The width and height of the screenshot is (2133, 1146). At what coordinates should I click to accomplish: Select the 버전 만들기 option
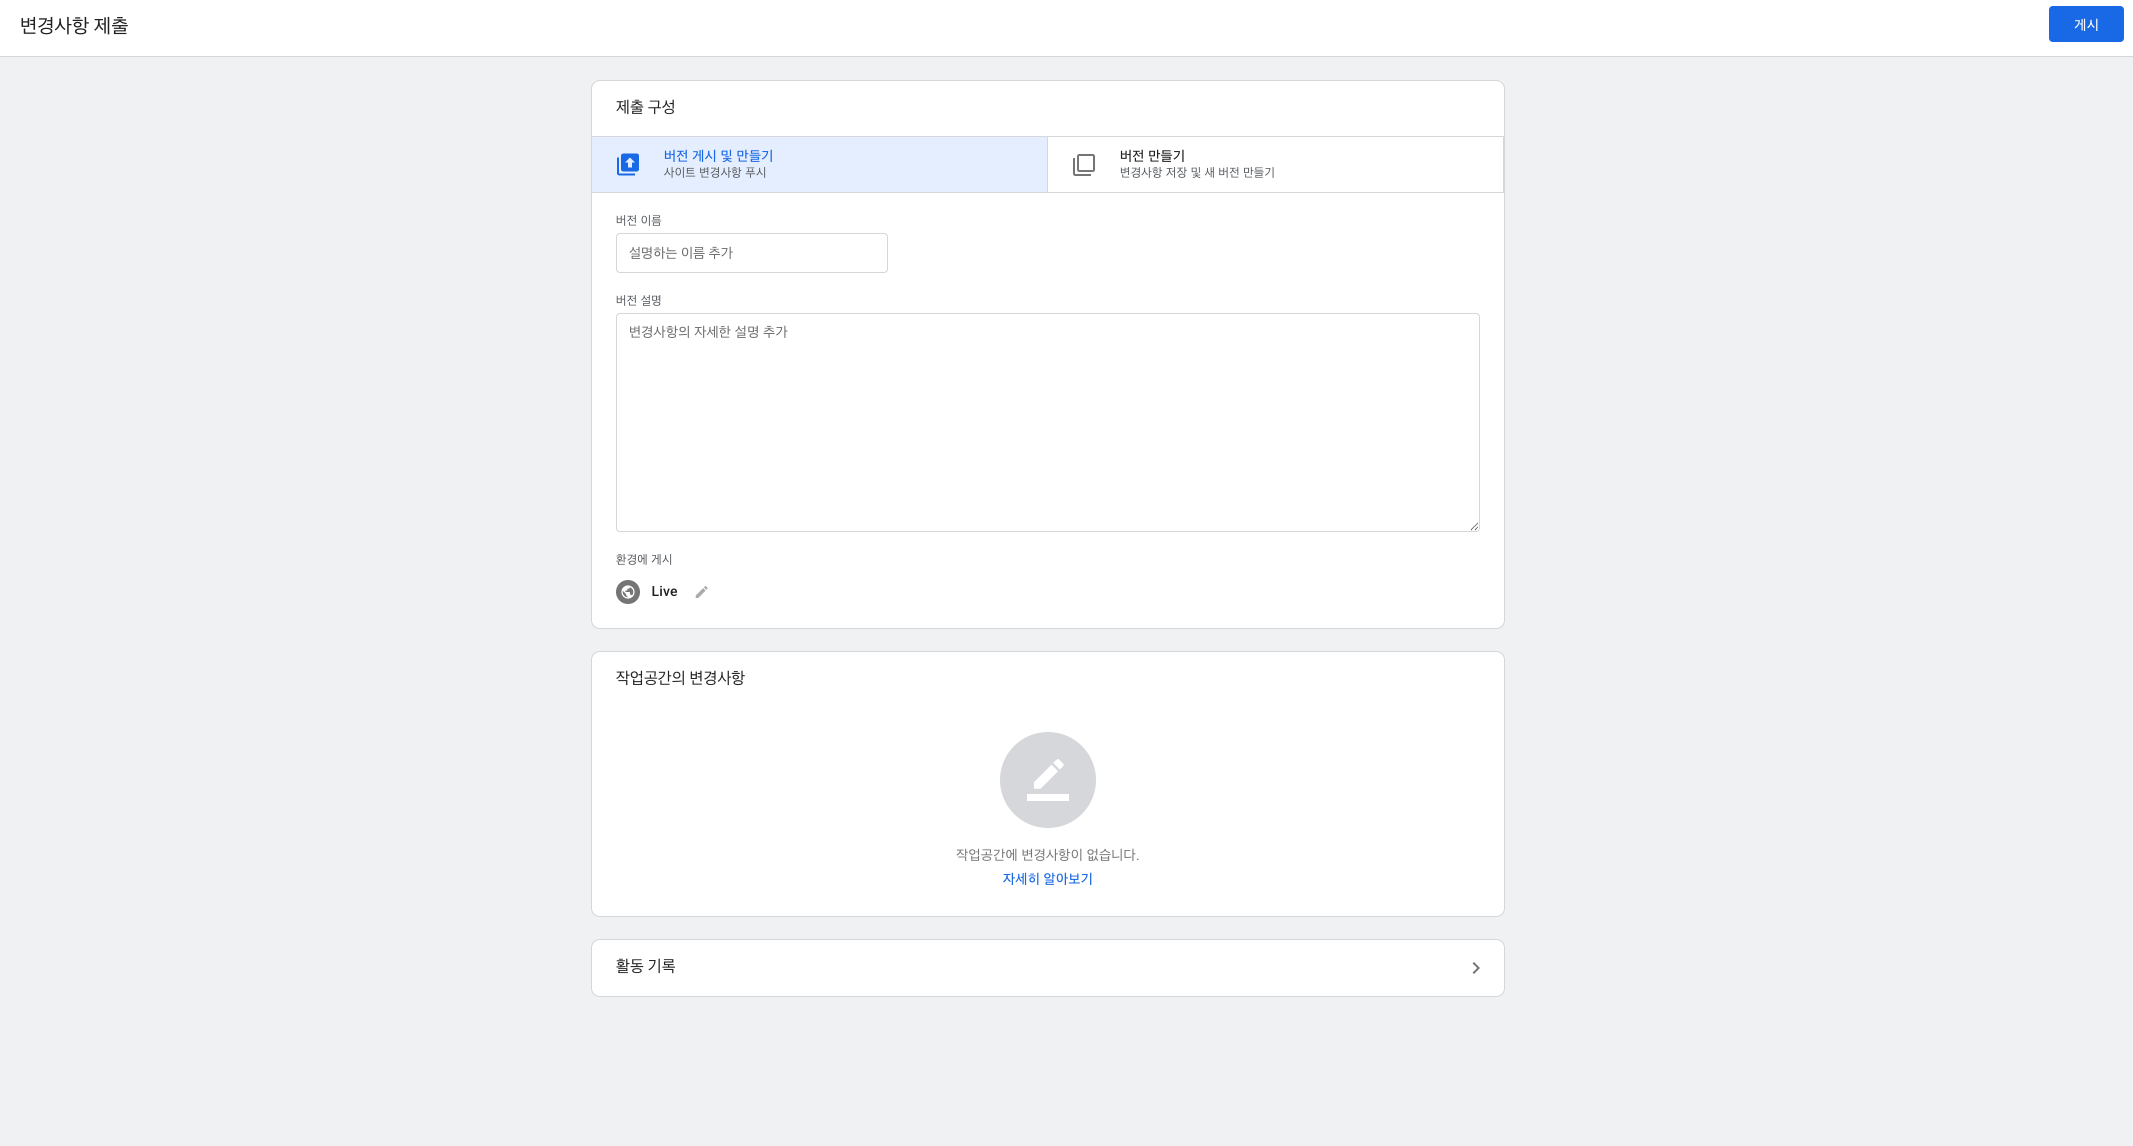pyautogui.click(x=1152, y=156)
